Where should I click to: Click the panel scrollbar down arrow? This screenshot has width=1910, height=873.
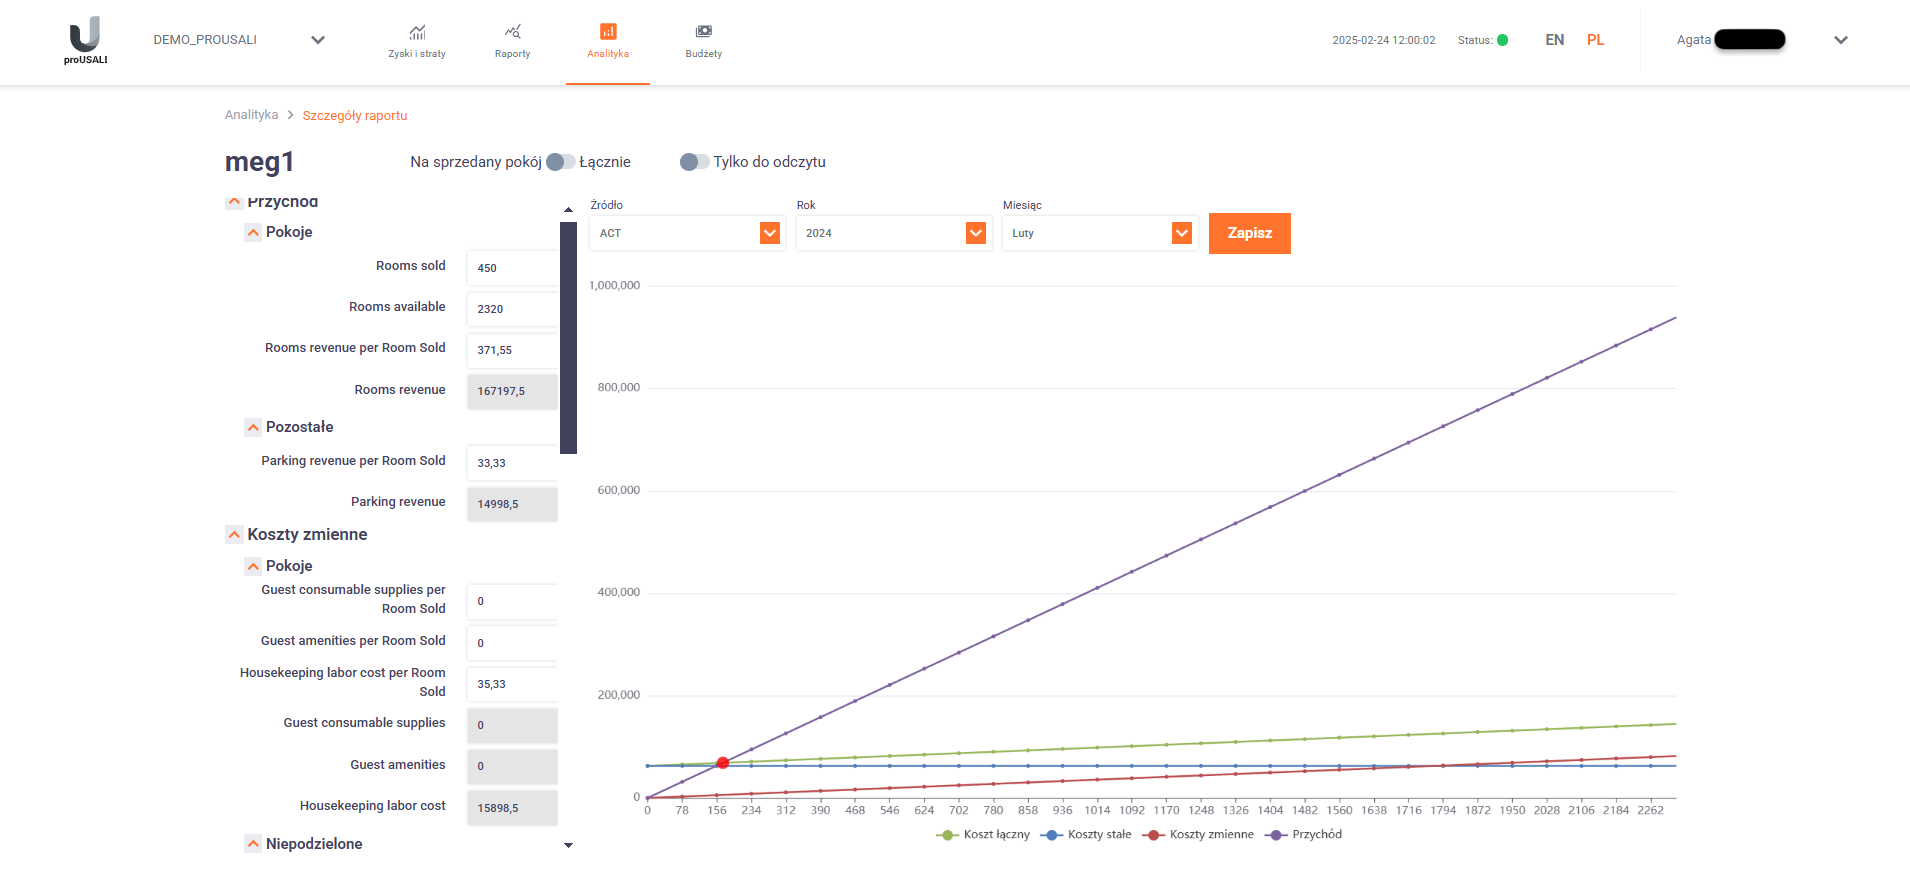tap(569, 846)
